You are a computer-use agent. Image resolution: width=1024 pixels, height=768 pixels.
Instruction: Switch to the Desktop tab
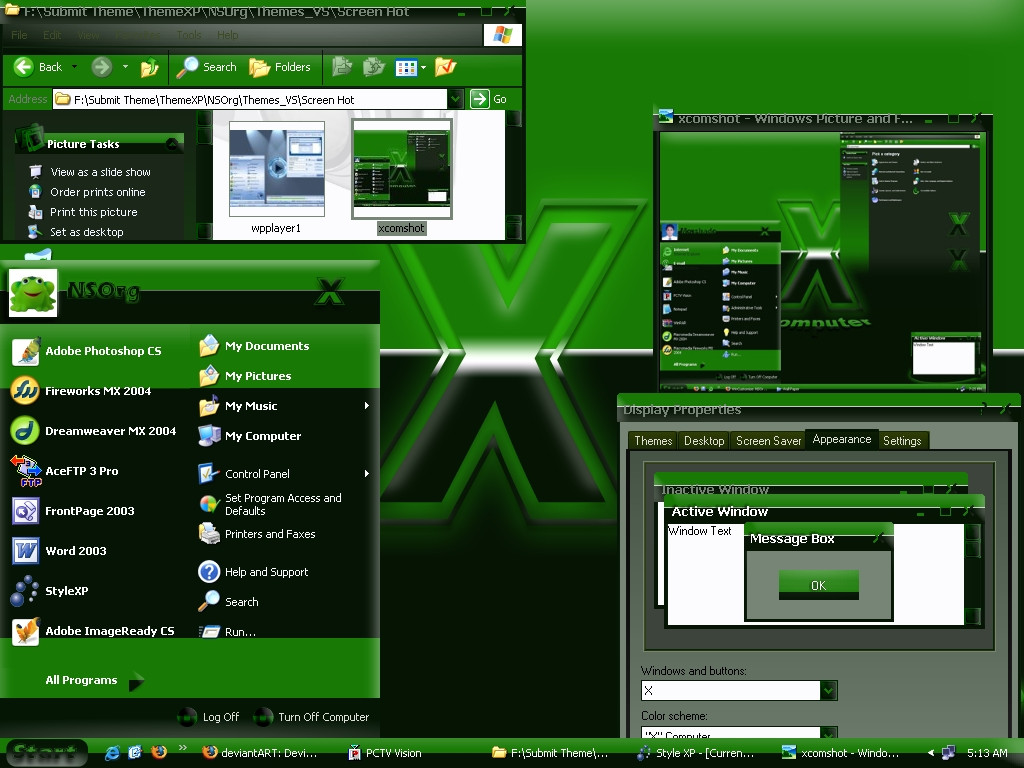(x=704, y=441)
